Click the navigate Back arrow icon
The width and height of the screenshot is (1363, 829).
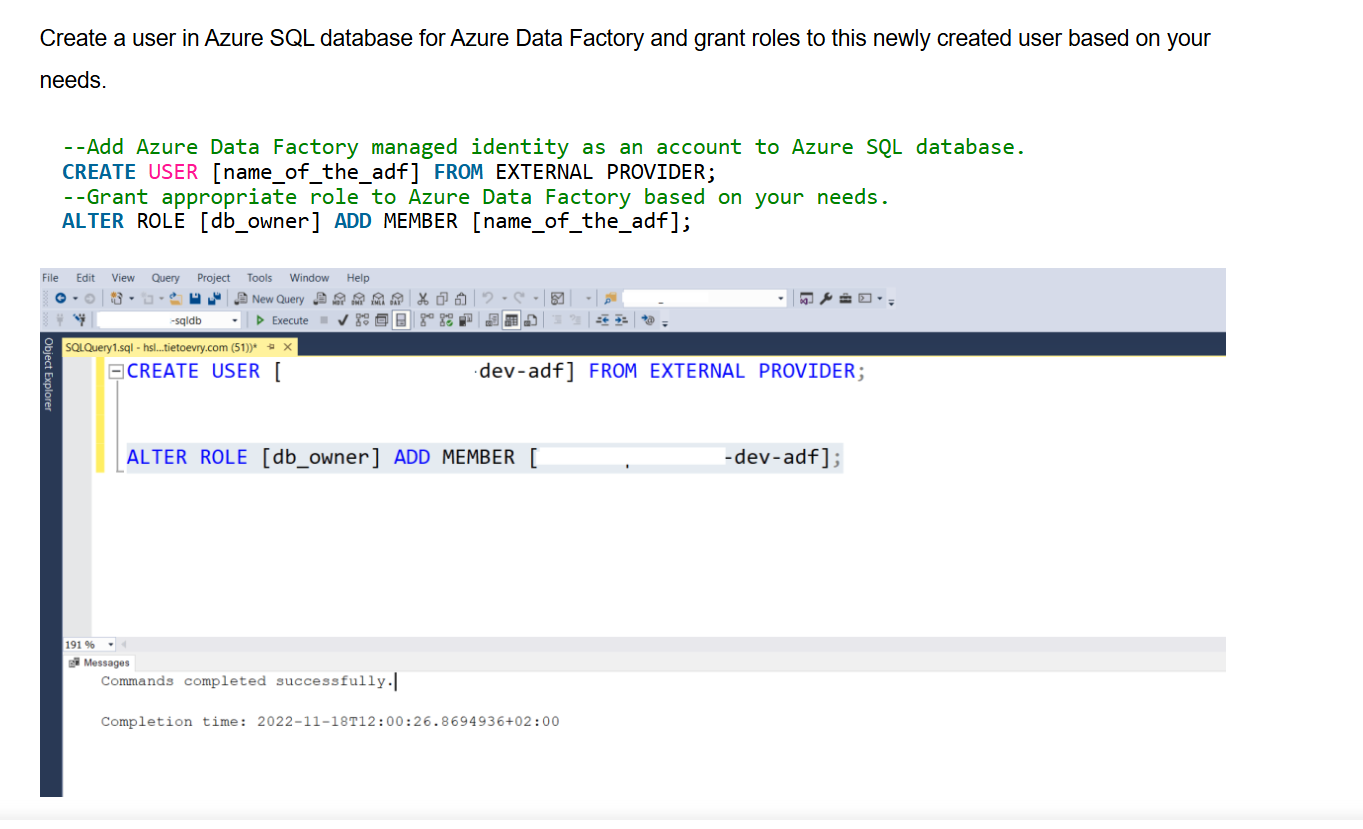click(x=60, y=298)
